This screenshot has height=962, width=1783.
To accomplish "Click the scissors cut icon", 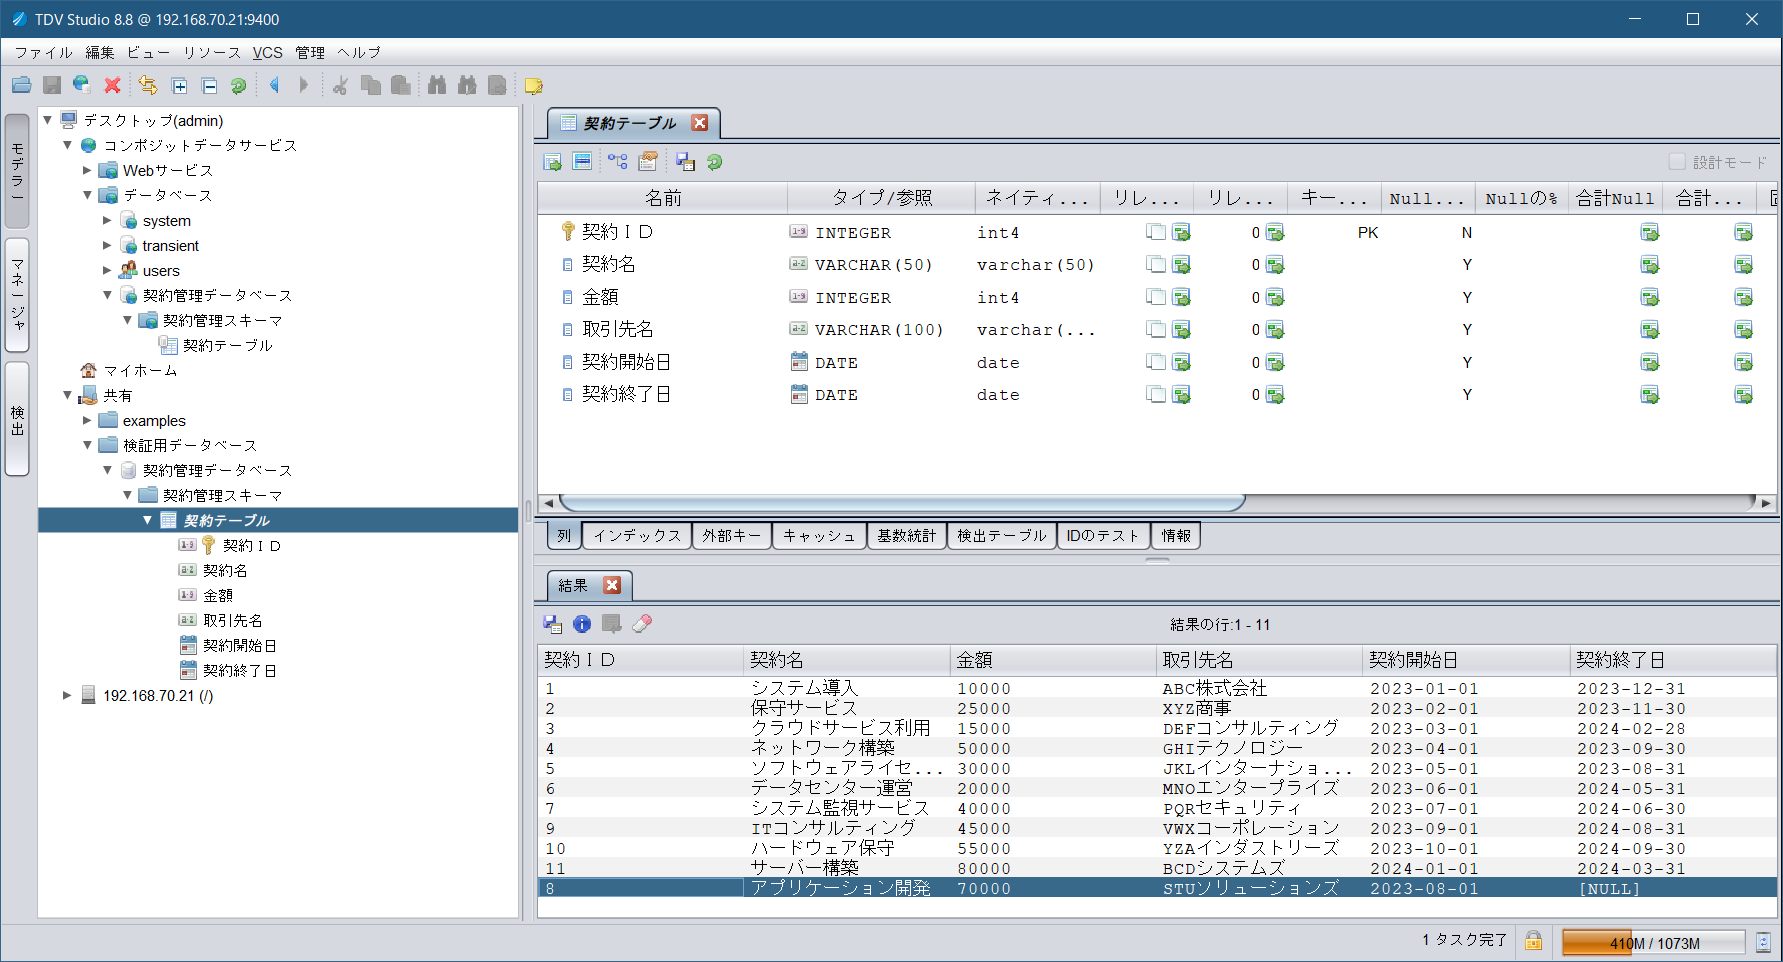I will 340,86.
